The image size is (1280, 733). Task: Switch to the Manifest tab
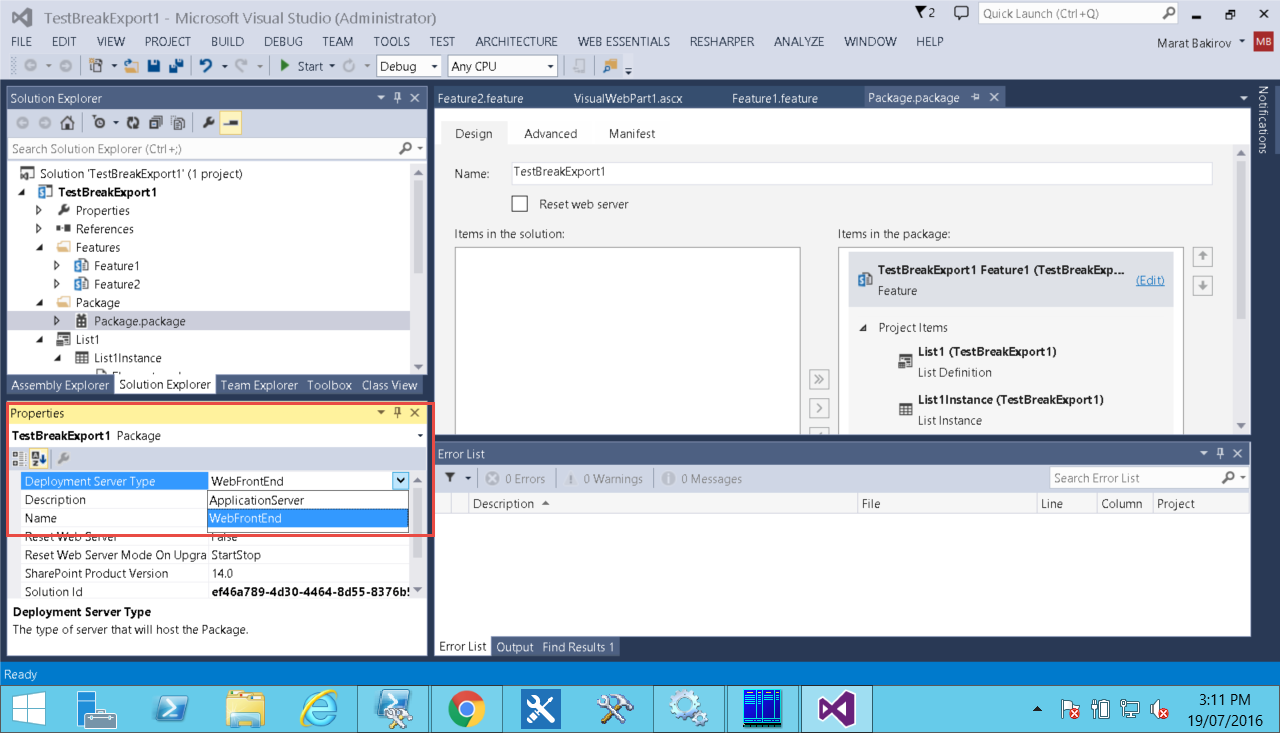coord(632,134)
